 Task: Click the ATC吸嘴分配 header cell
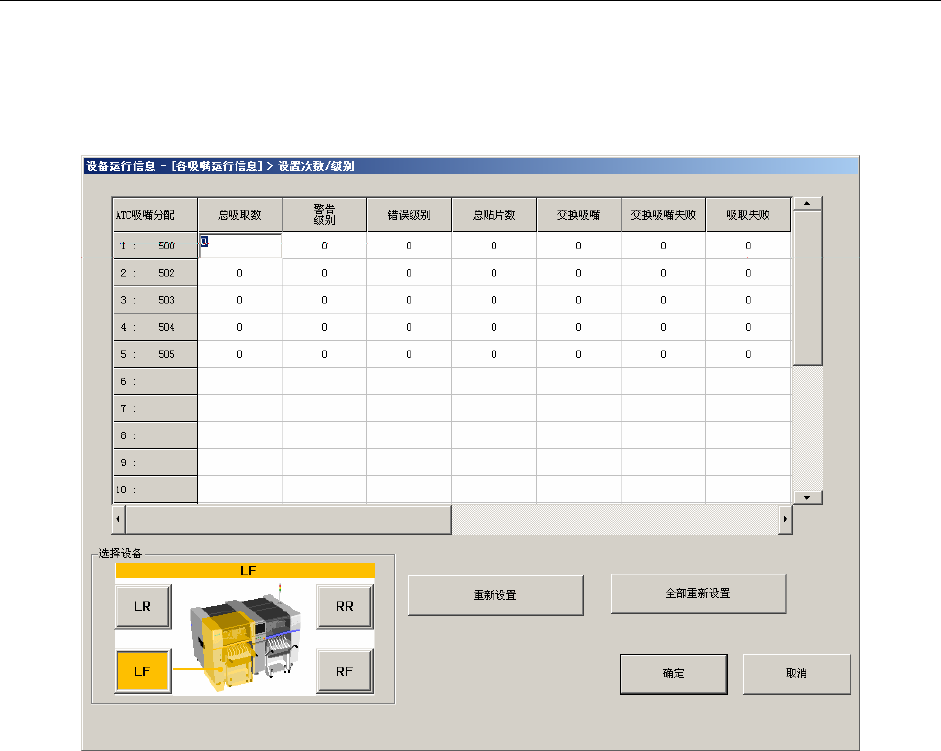155,215
